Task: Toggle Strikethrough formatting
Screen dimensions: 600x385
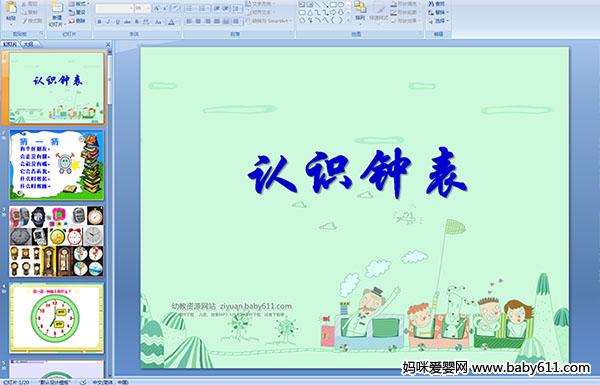Action: coord(127,22)
